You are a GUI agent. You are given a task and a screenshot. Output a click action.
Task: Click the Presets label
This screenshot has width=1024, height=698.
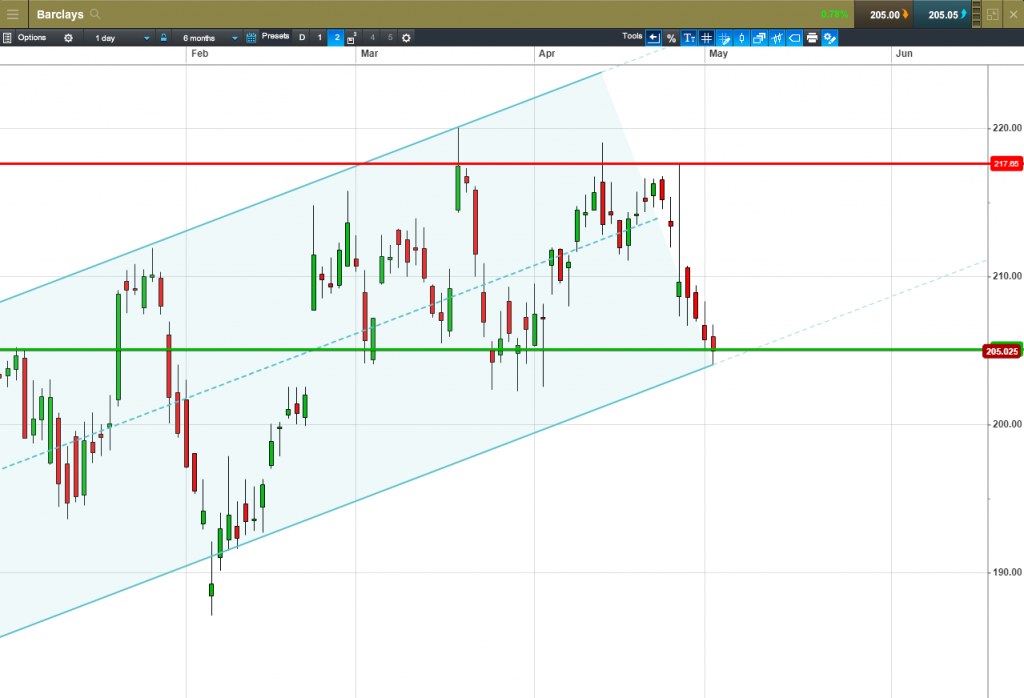pyautogui.click(x=276, y=37)
